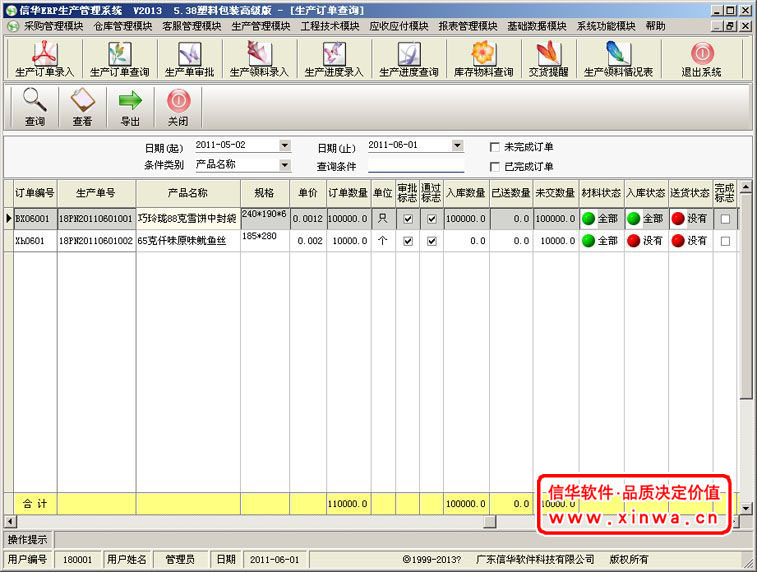Image resolution: width=757 pixels, height=572 pixels.
Task: Click the 导出 green arrow button
Action: click(130, 107)
